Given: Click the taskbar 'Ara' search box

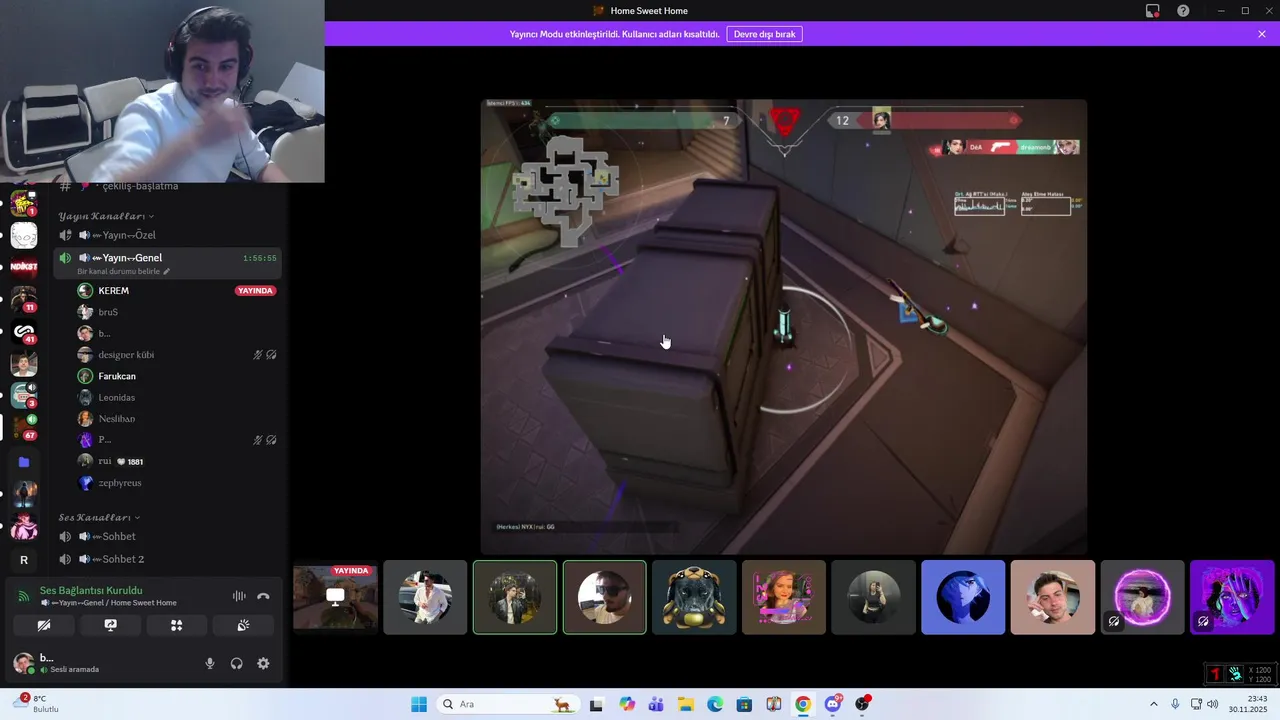Looking at the screenshot, I should [x=507, y=704].
